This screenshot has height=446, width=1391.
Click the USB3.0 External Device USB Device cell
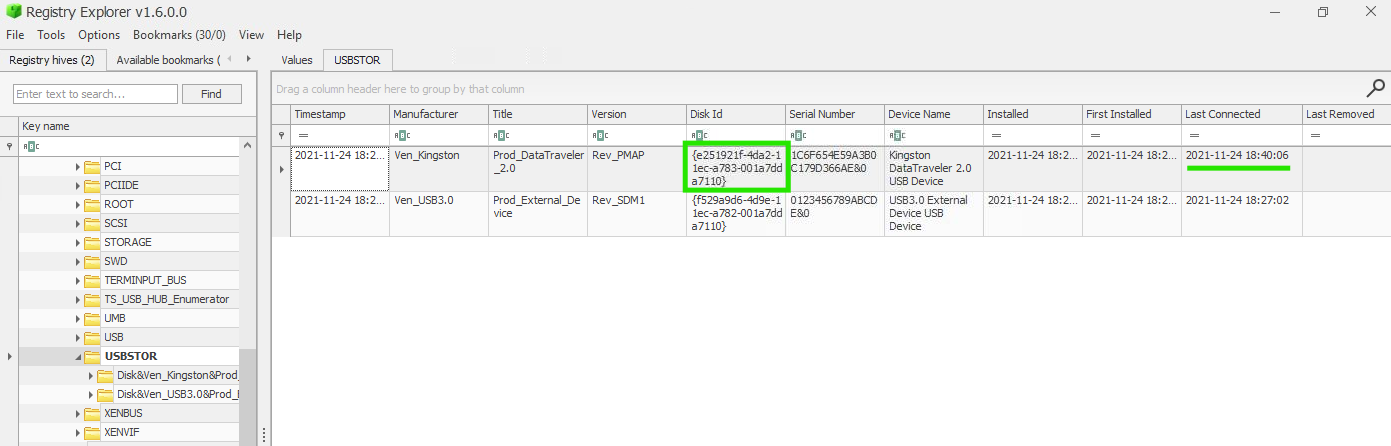[933, 214]
